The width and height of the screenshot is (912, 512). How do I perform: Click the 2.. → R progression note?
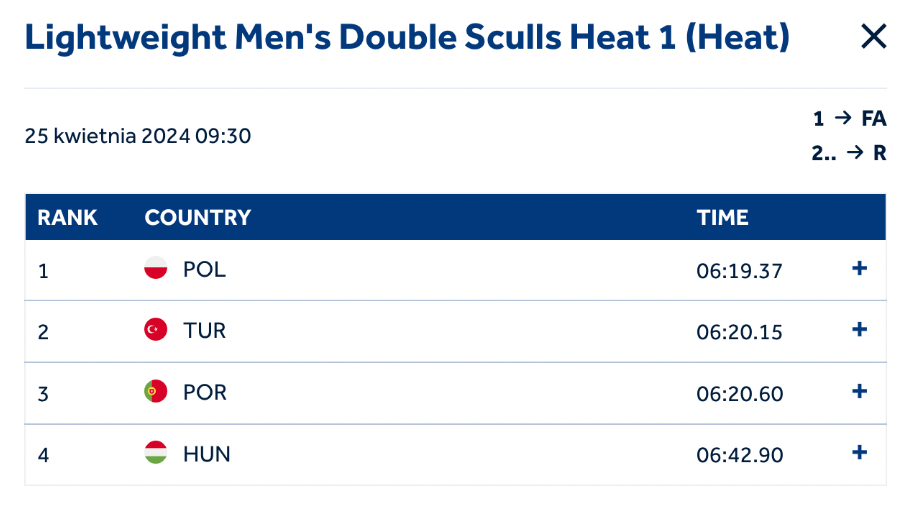tap(849, 153)
